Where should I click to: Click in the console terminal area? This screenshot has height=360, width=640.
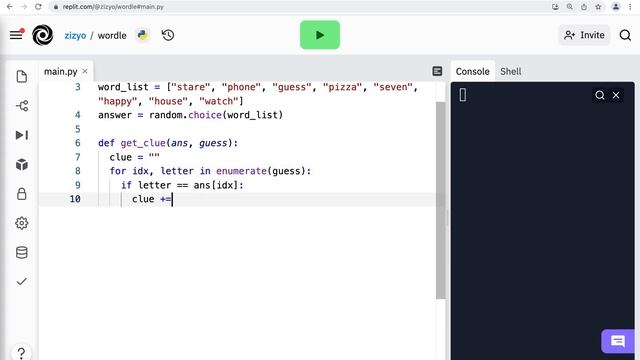click(x=542, y=220)
